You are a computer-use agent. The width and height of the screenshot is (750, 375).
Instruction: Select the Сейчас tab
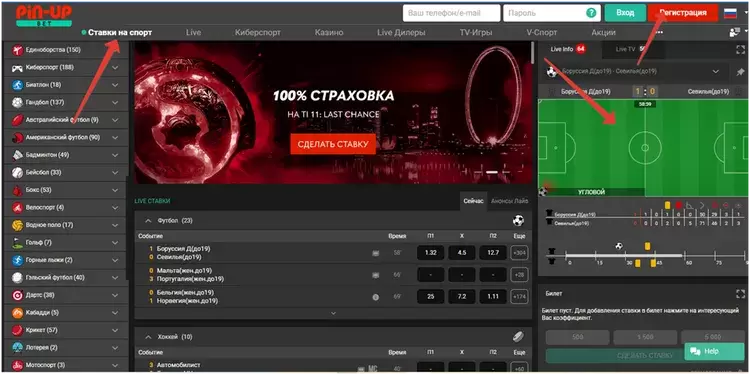tap(474, 201)
